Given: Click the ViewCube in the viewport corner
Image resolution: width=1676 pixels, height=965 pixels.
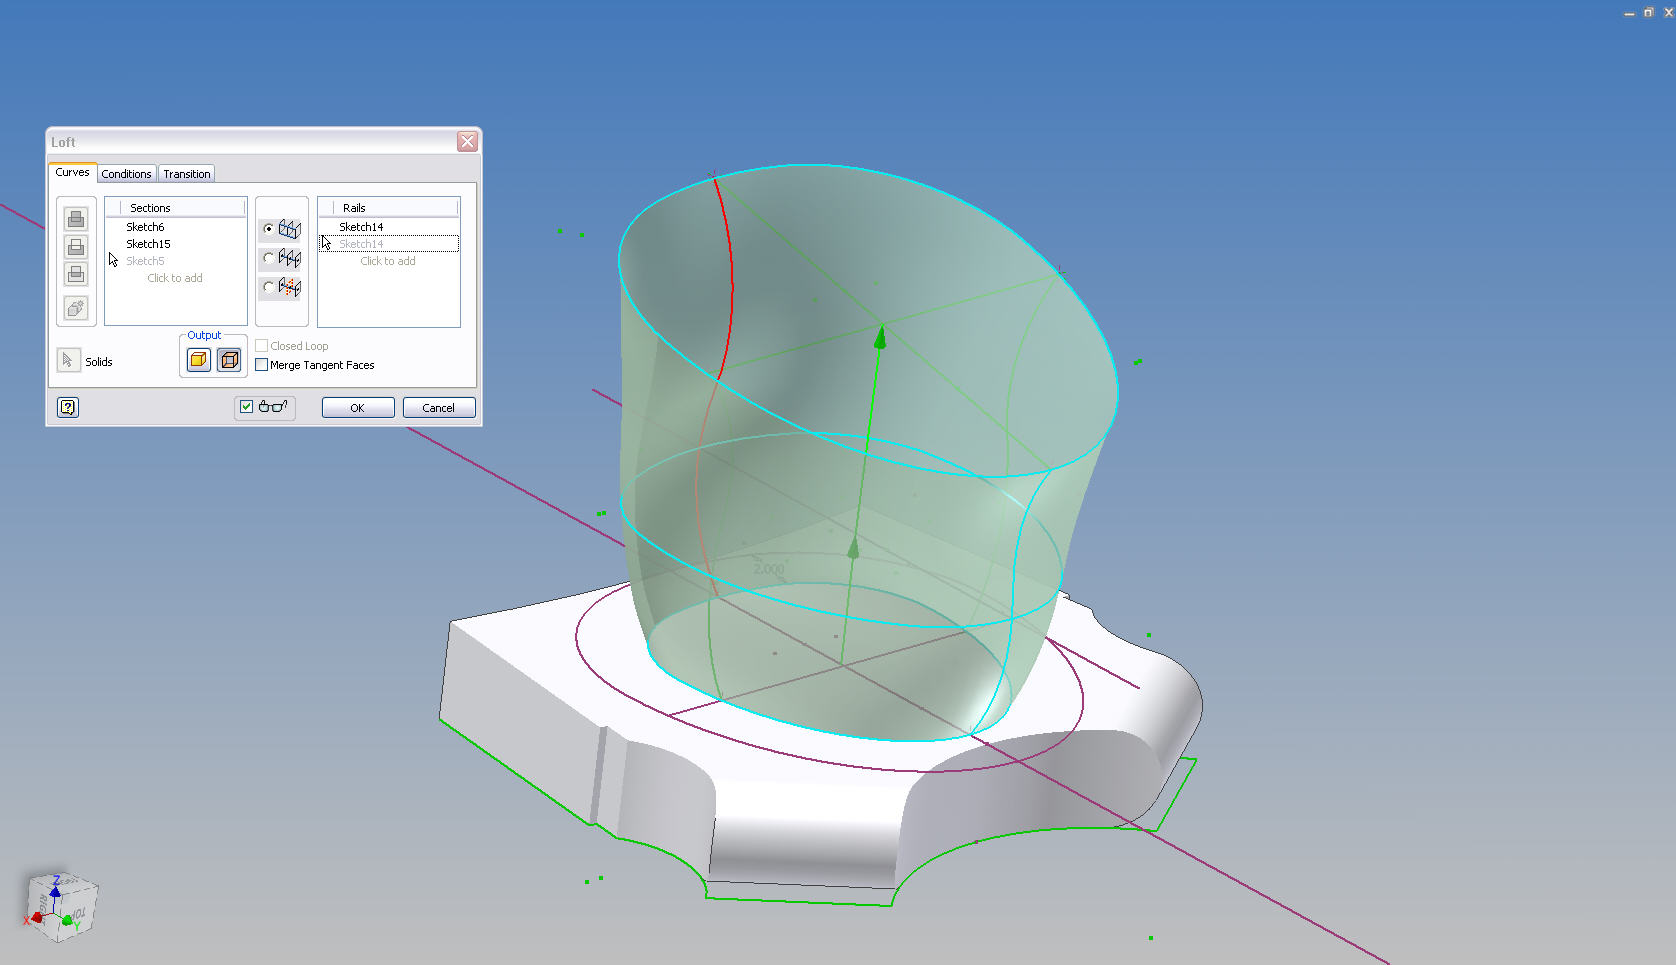Looking at the screenshot, I should pyautogui.click(x=62, y=907).
